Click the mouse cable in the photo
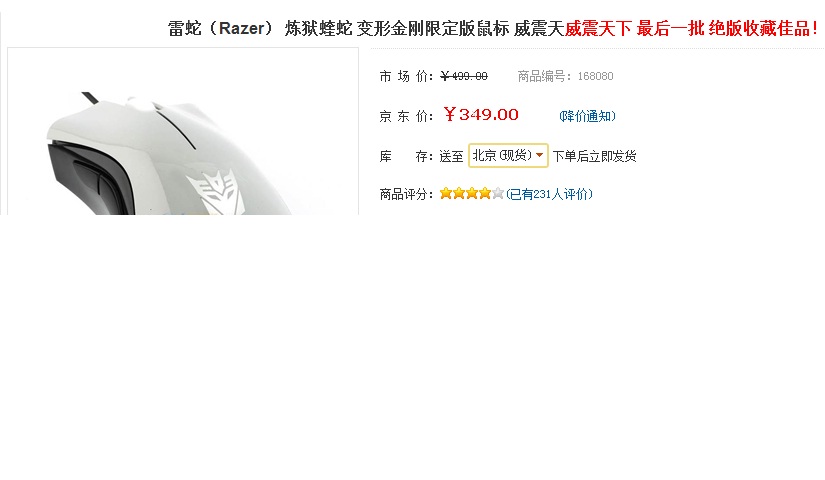 pyautogui.click(x=90, y=98)
